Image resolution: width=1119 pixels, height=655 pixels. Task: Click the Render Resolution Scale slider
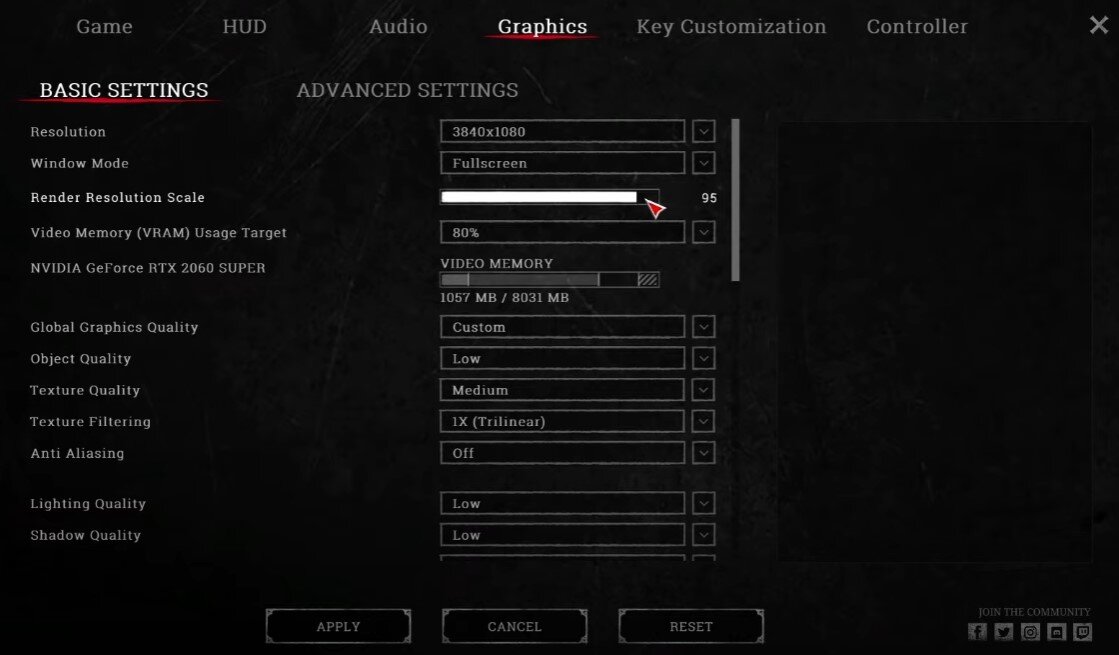point(550,197)
